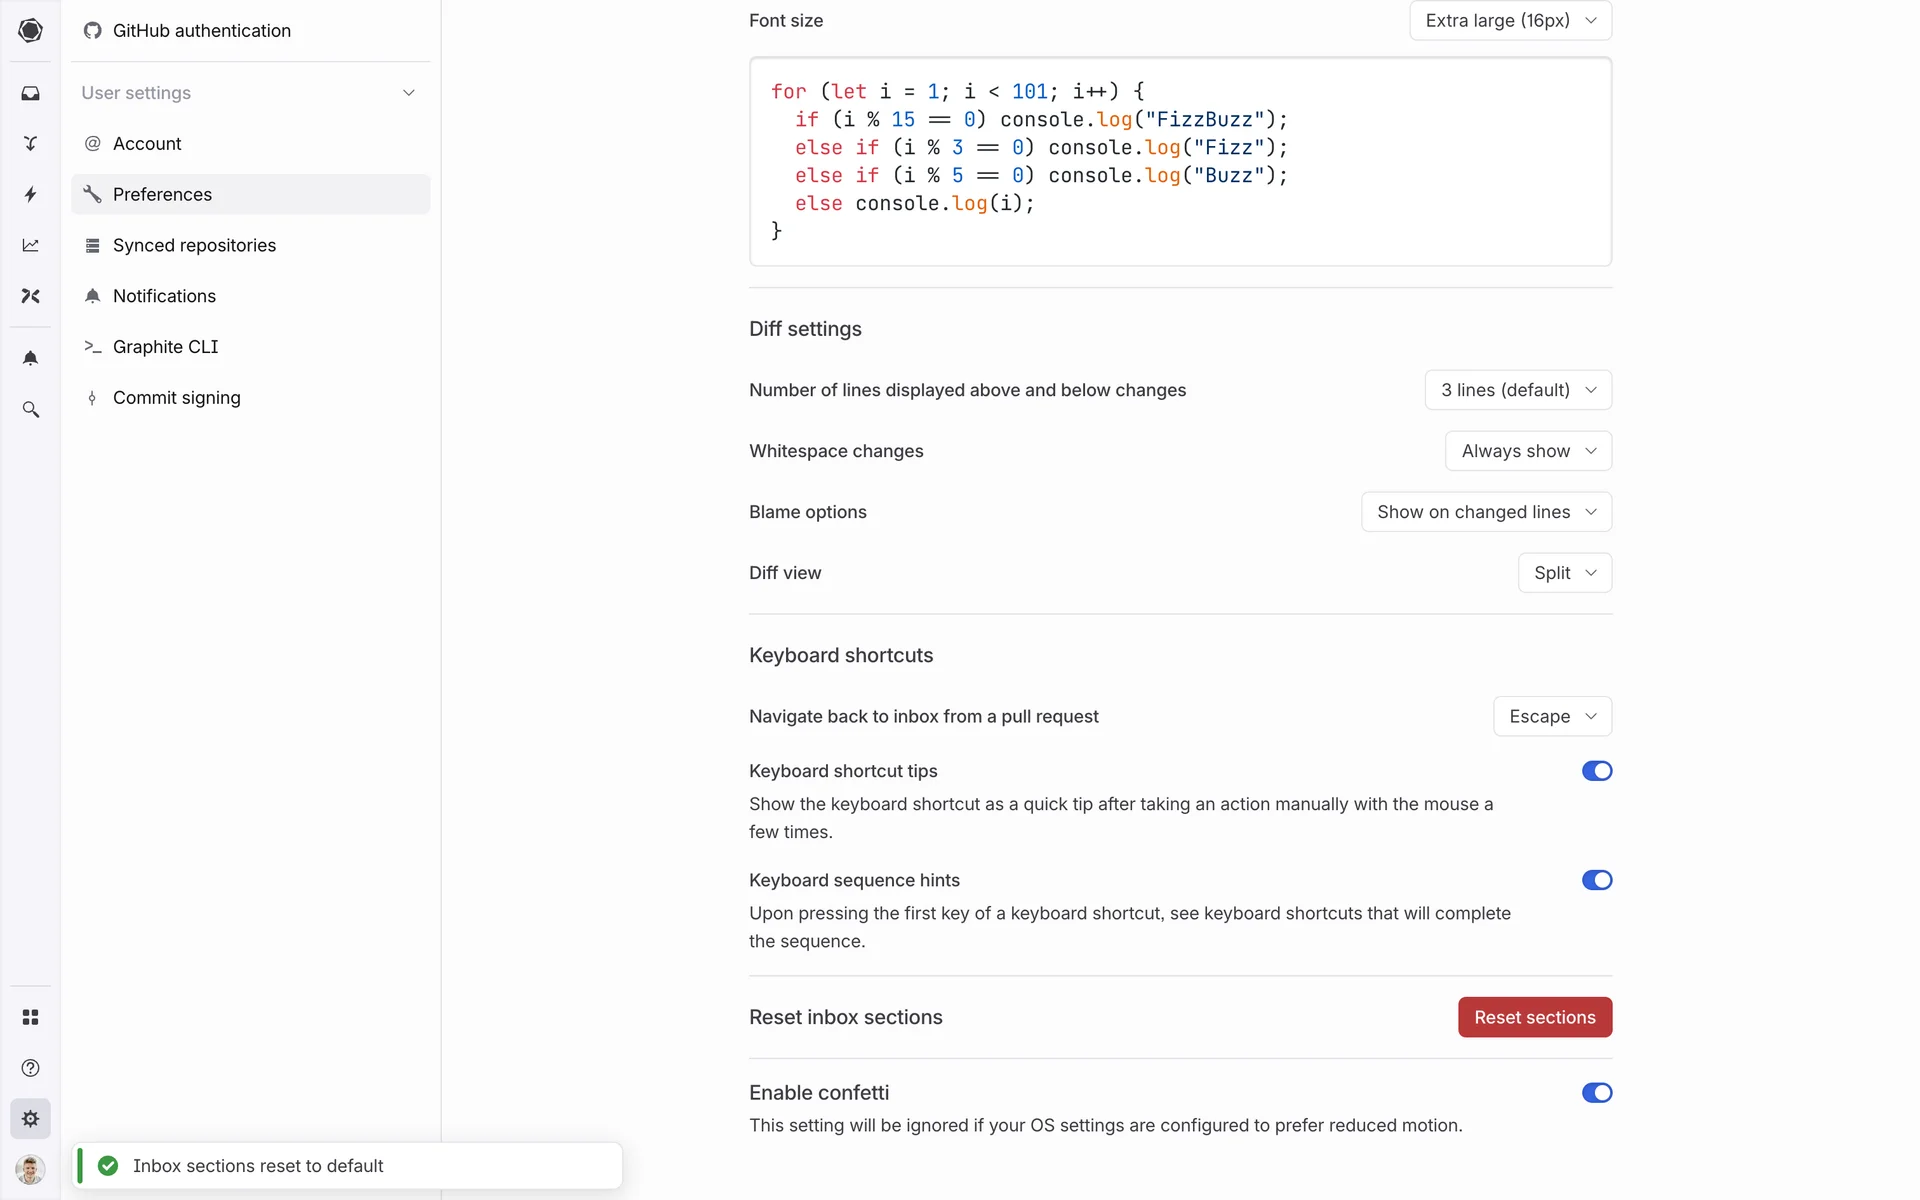
Task: Open the lightning bolt automations icon
Action: [30, 194]
